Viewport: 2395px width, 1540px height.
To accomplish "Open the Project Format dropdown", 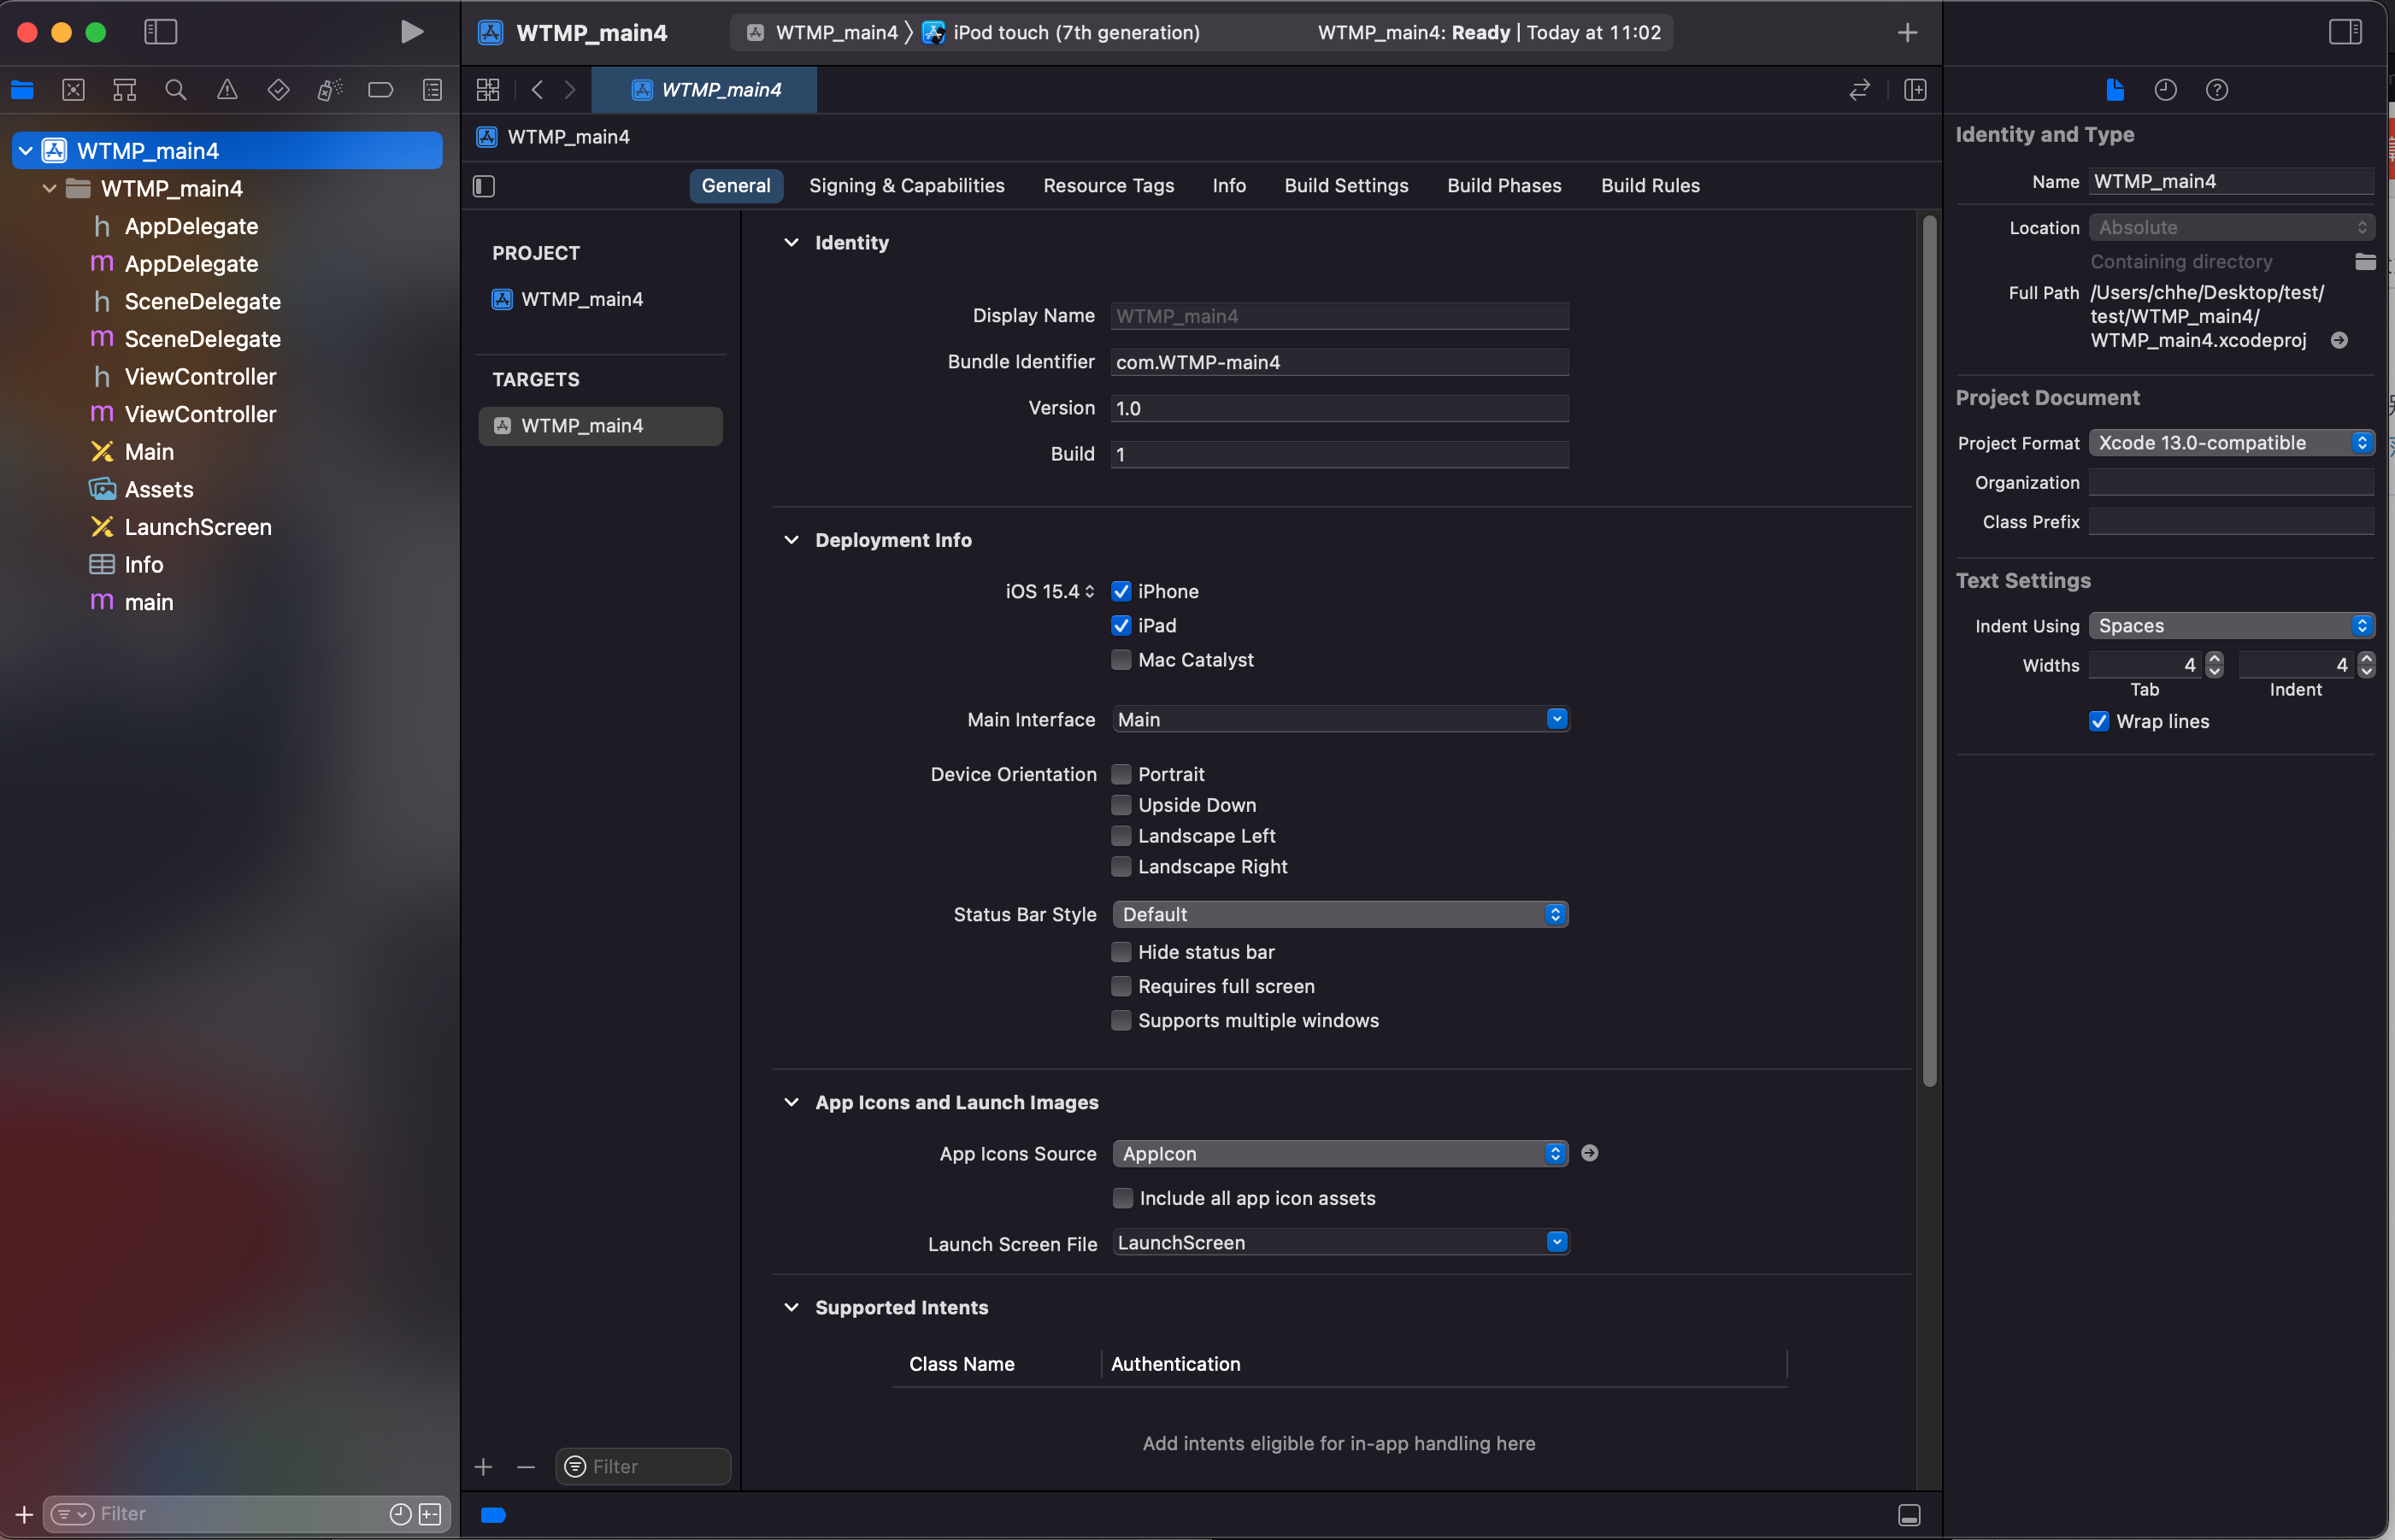I will coord(2231,442).
